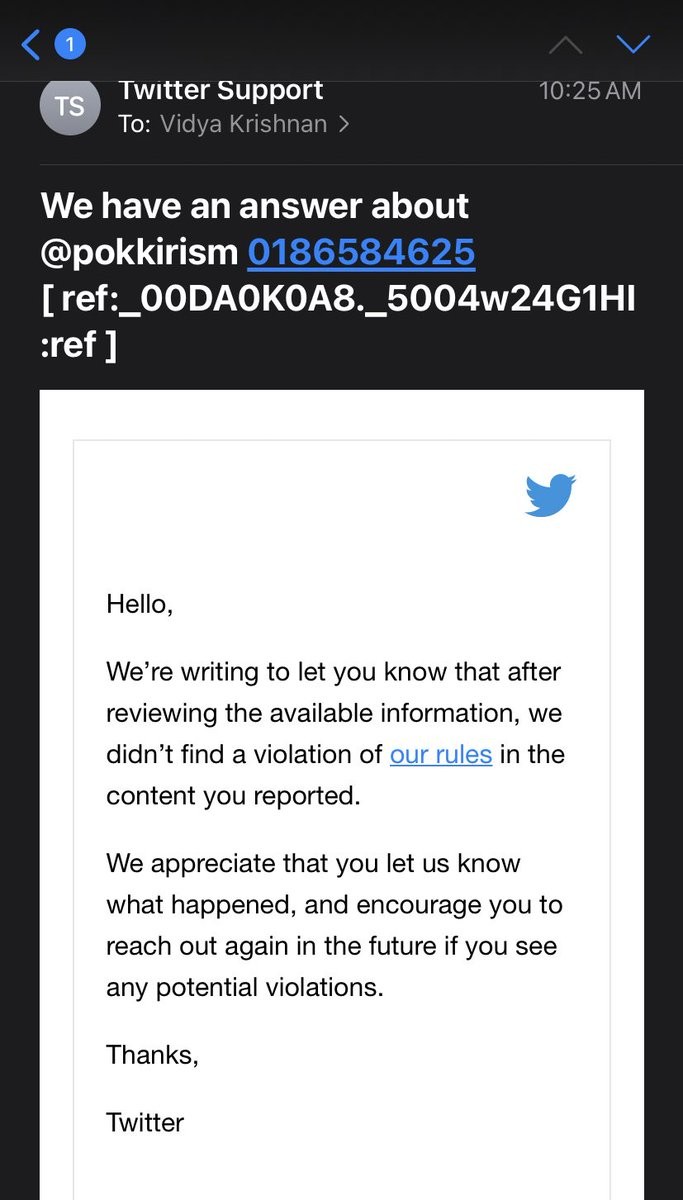The image size is (683, 1200).
Task: Open the "our rules" link
Action: 440,754
